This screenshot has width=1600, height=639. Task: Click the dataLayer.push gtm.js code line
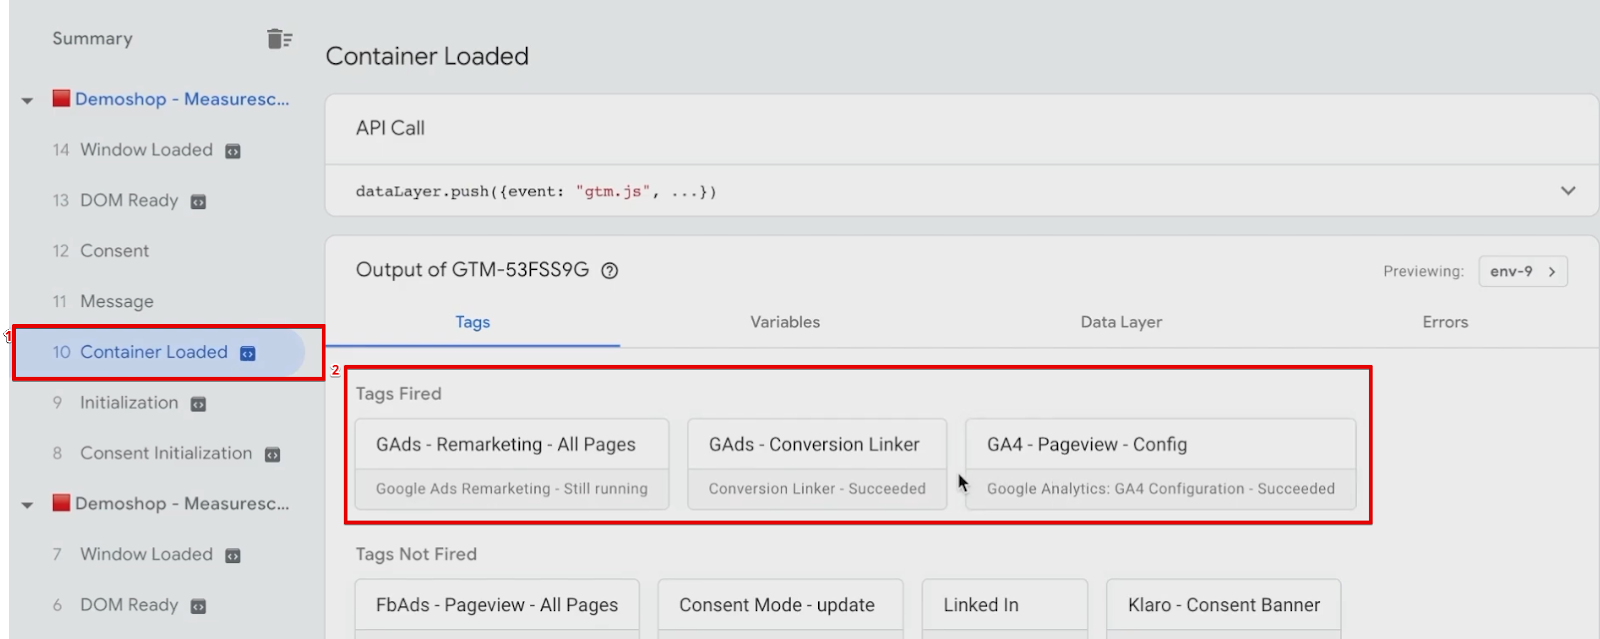click(x=536, y=191)
